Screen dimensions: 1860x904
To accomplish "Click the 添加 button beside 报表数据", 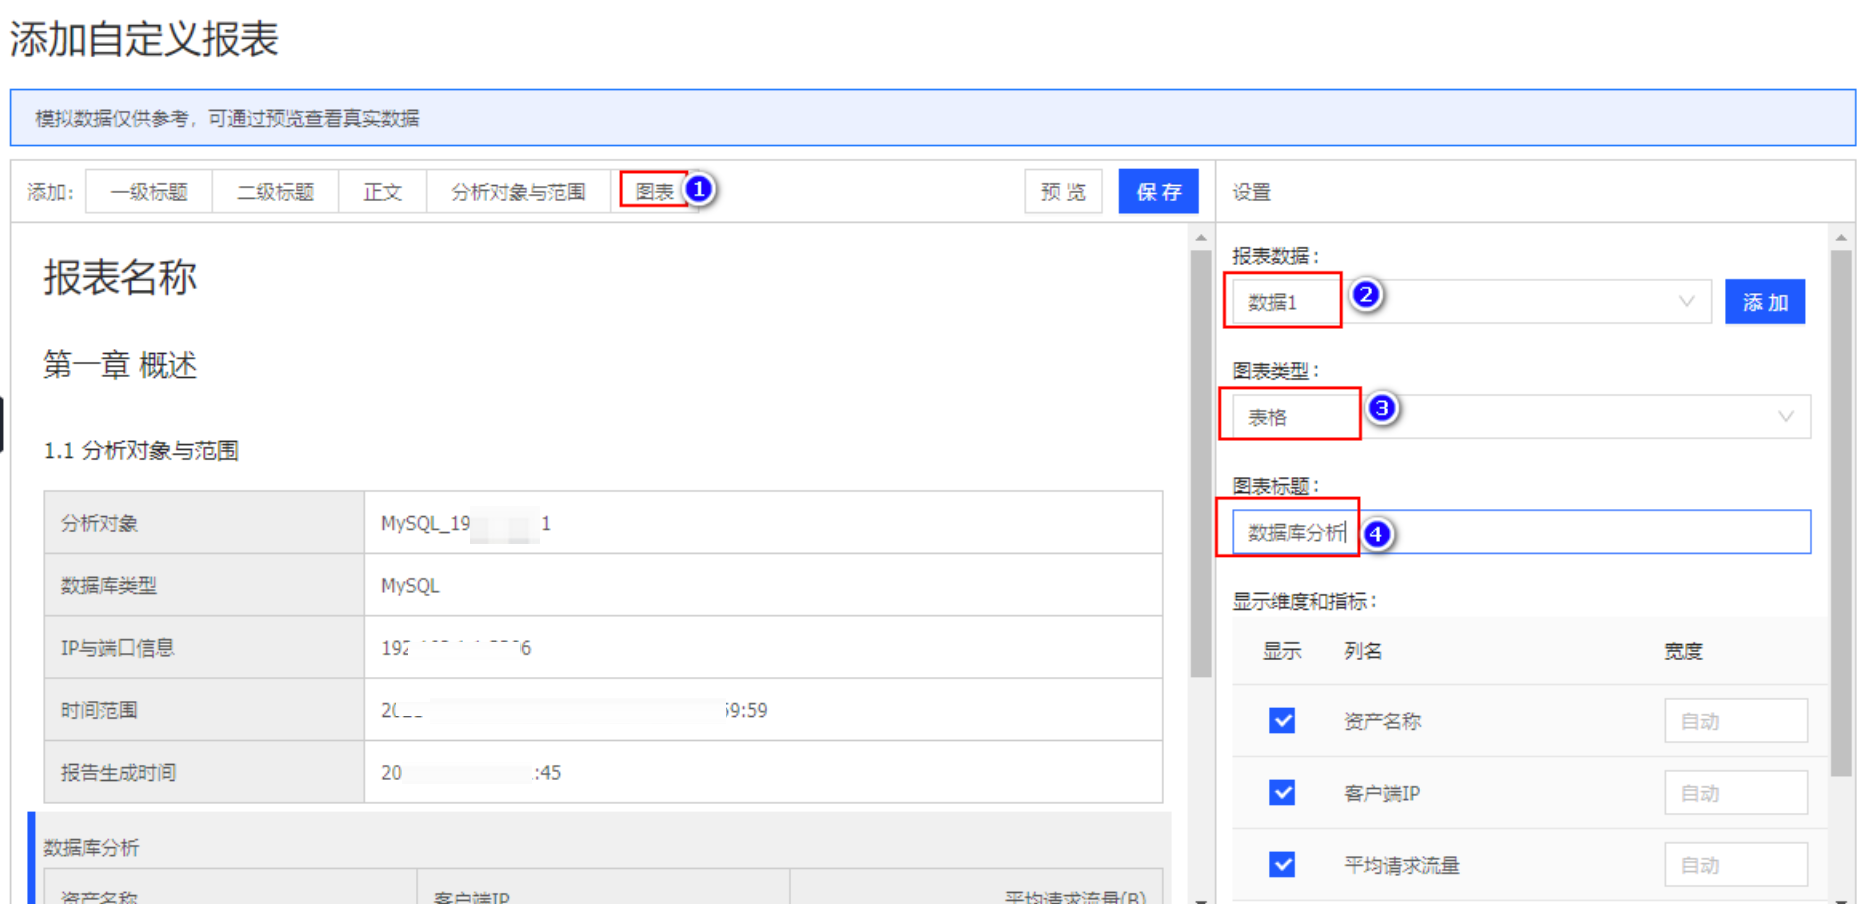I will click(x=1765, y=302).
